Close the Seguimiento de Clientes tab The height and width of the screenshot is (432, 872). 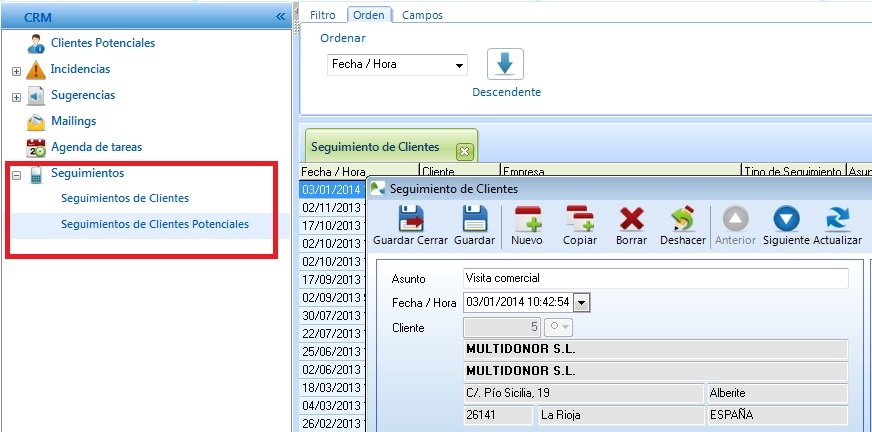(x=465, y=151)
